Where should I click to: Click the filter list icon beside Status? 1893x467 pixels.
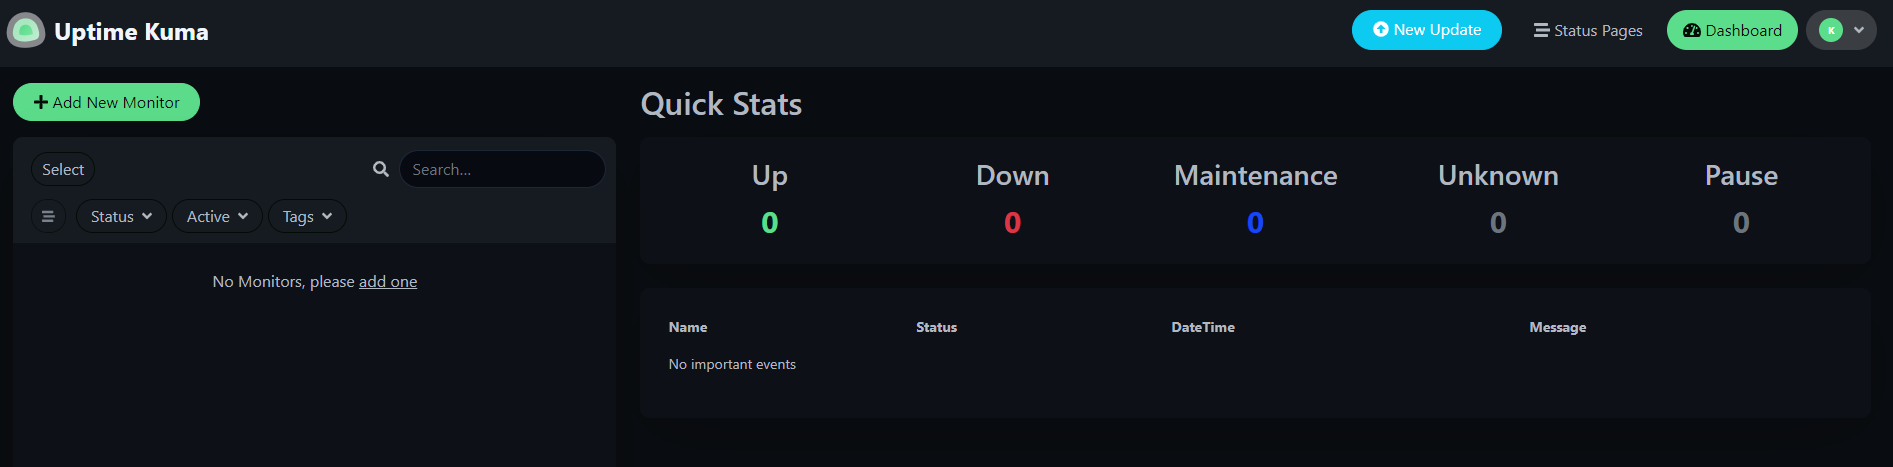[48, 216]
